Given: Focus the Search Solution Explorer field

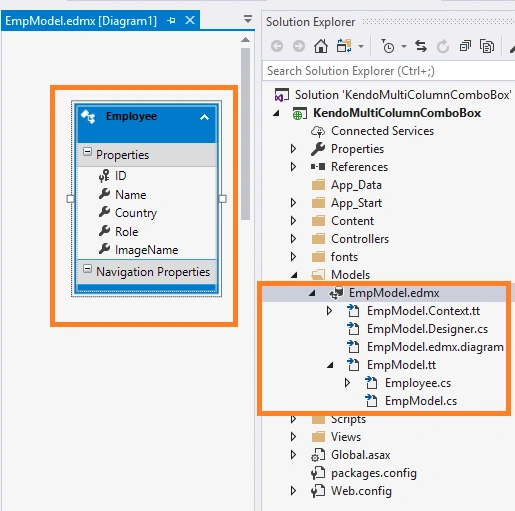Looking at the screenshot, I should 389,71.
